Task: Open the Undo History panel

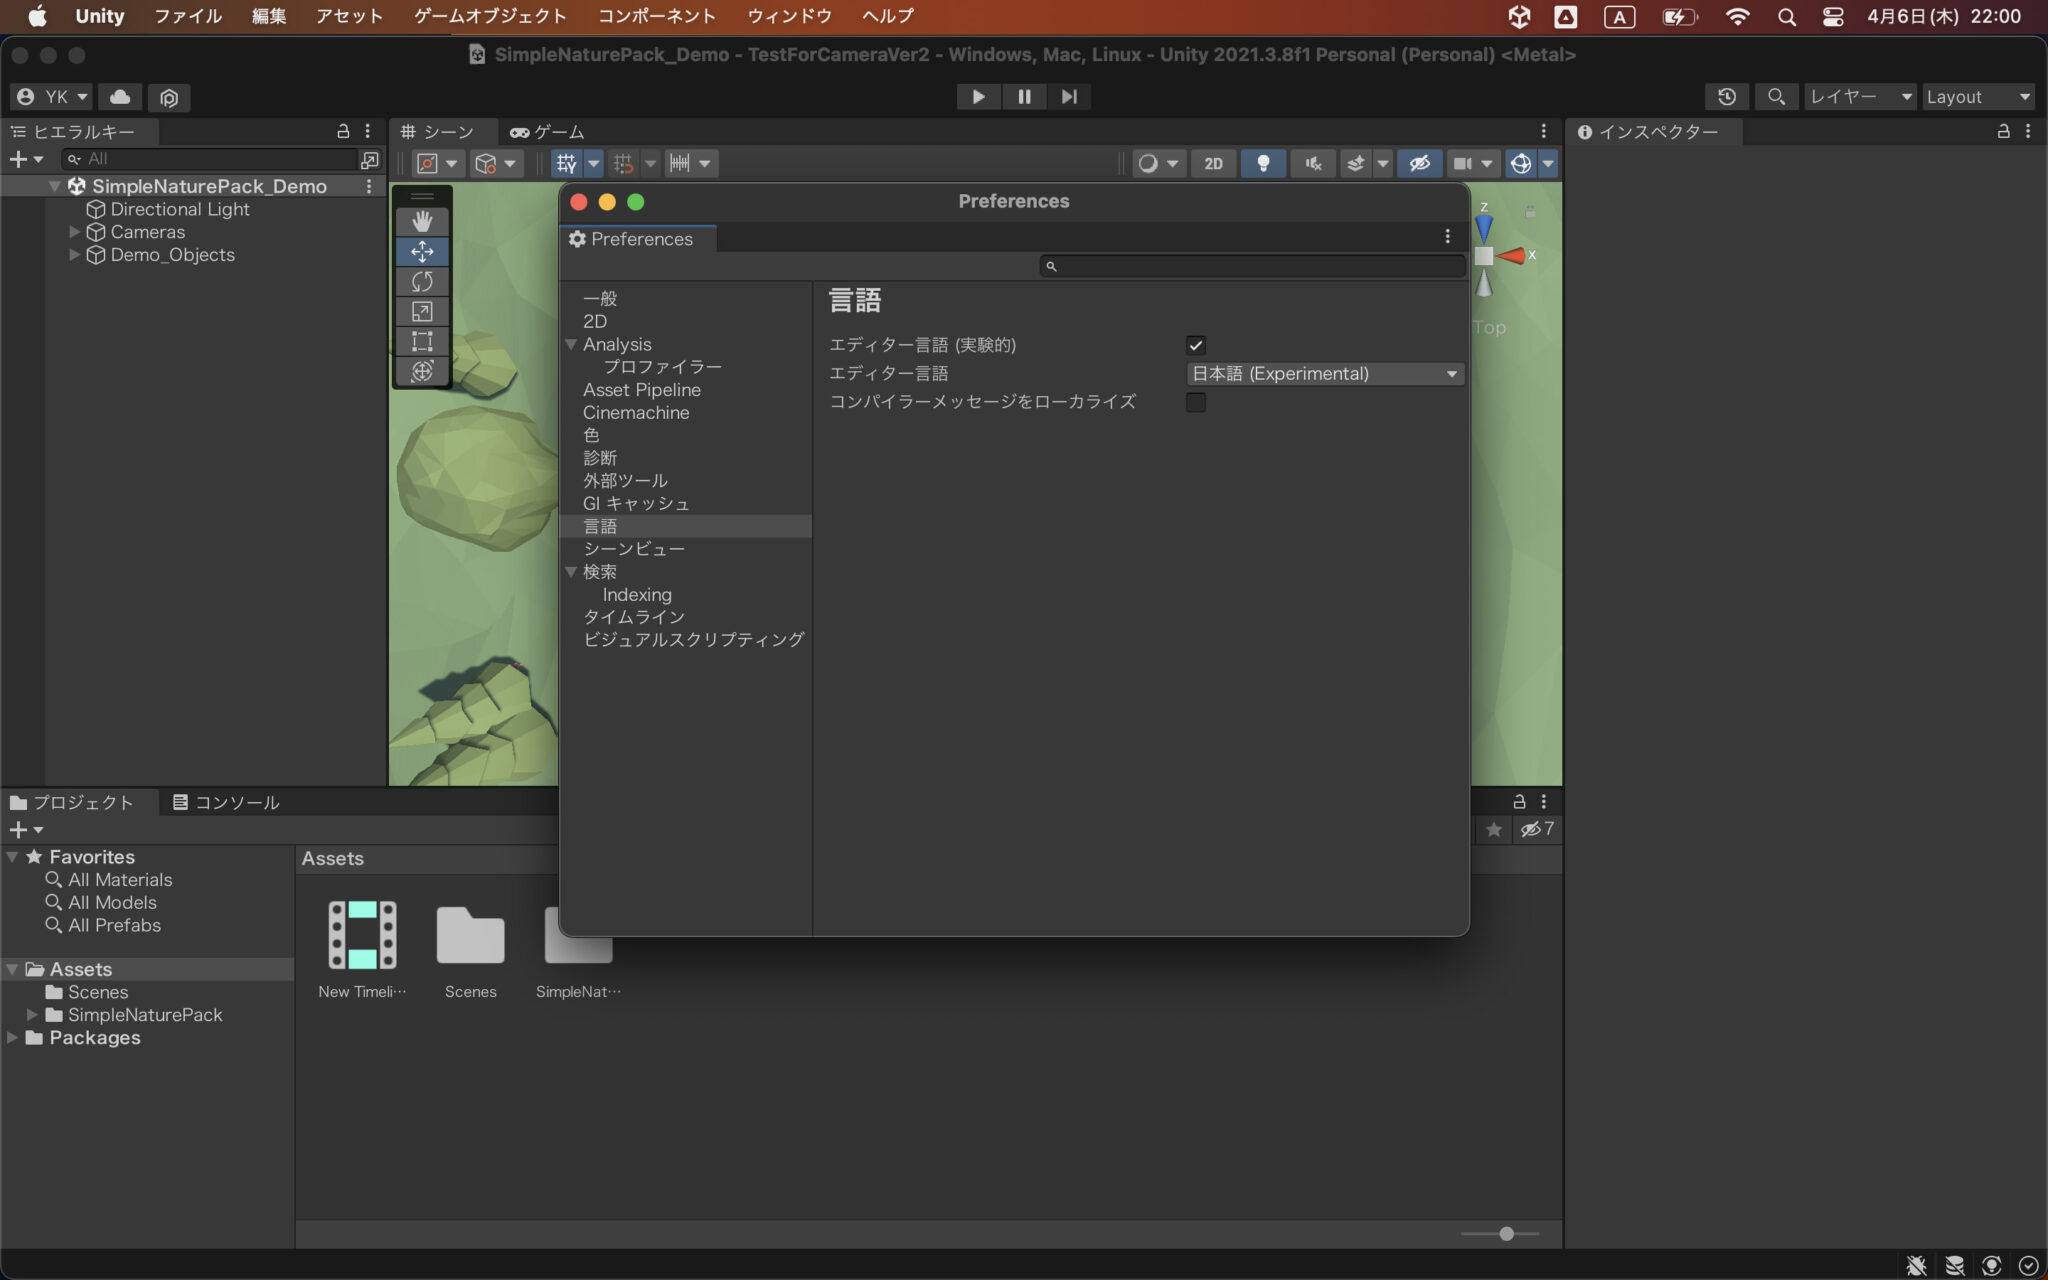Action: 1727,96
